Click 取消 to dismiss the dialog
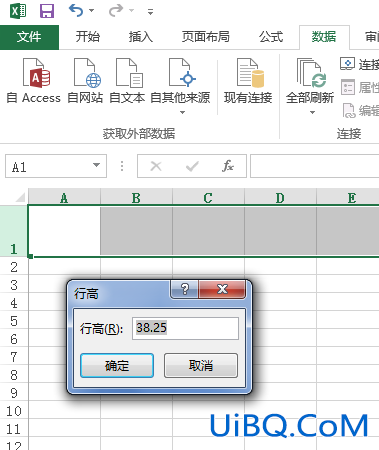 pyautogui.click(x=201, y=365)
